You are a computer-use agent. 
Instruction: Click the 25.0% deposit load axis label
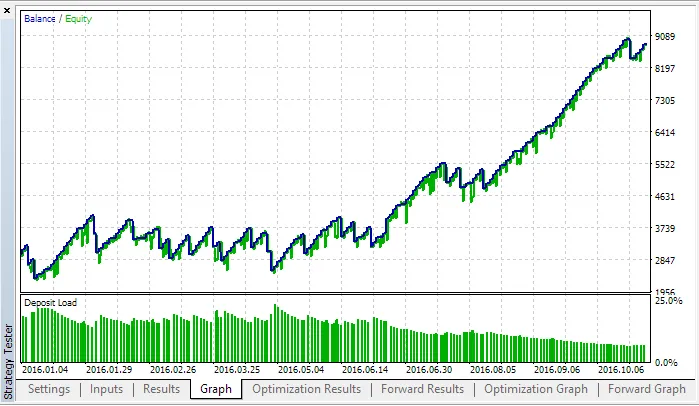tap(668, 300)
